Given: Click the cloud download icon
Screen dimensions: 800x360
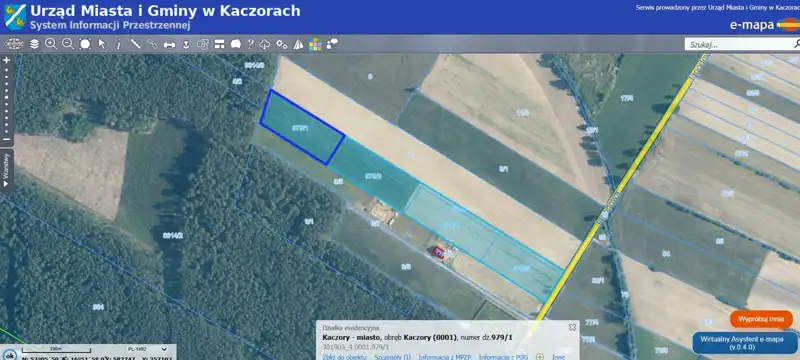Looking at the screenshot, I should point(265,44).
